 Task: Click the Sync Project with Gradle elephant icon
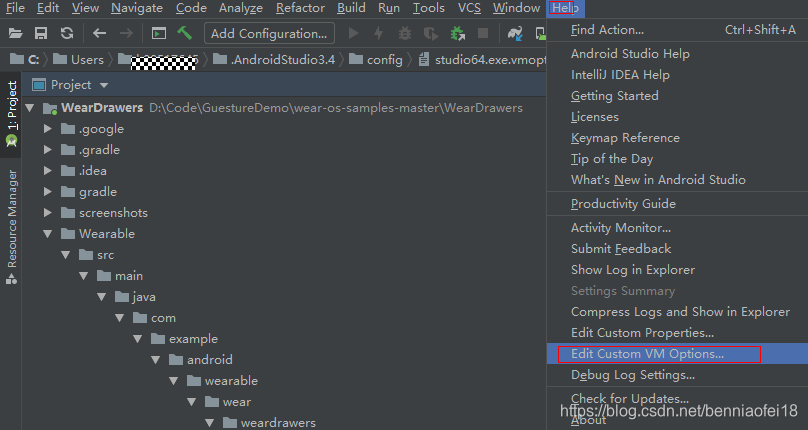[x=515, y=34]
